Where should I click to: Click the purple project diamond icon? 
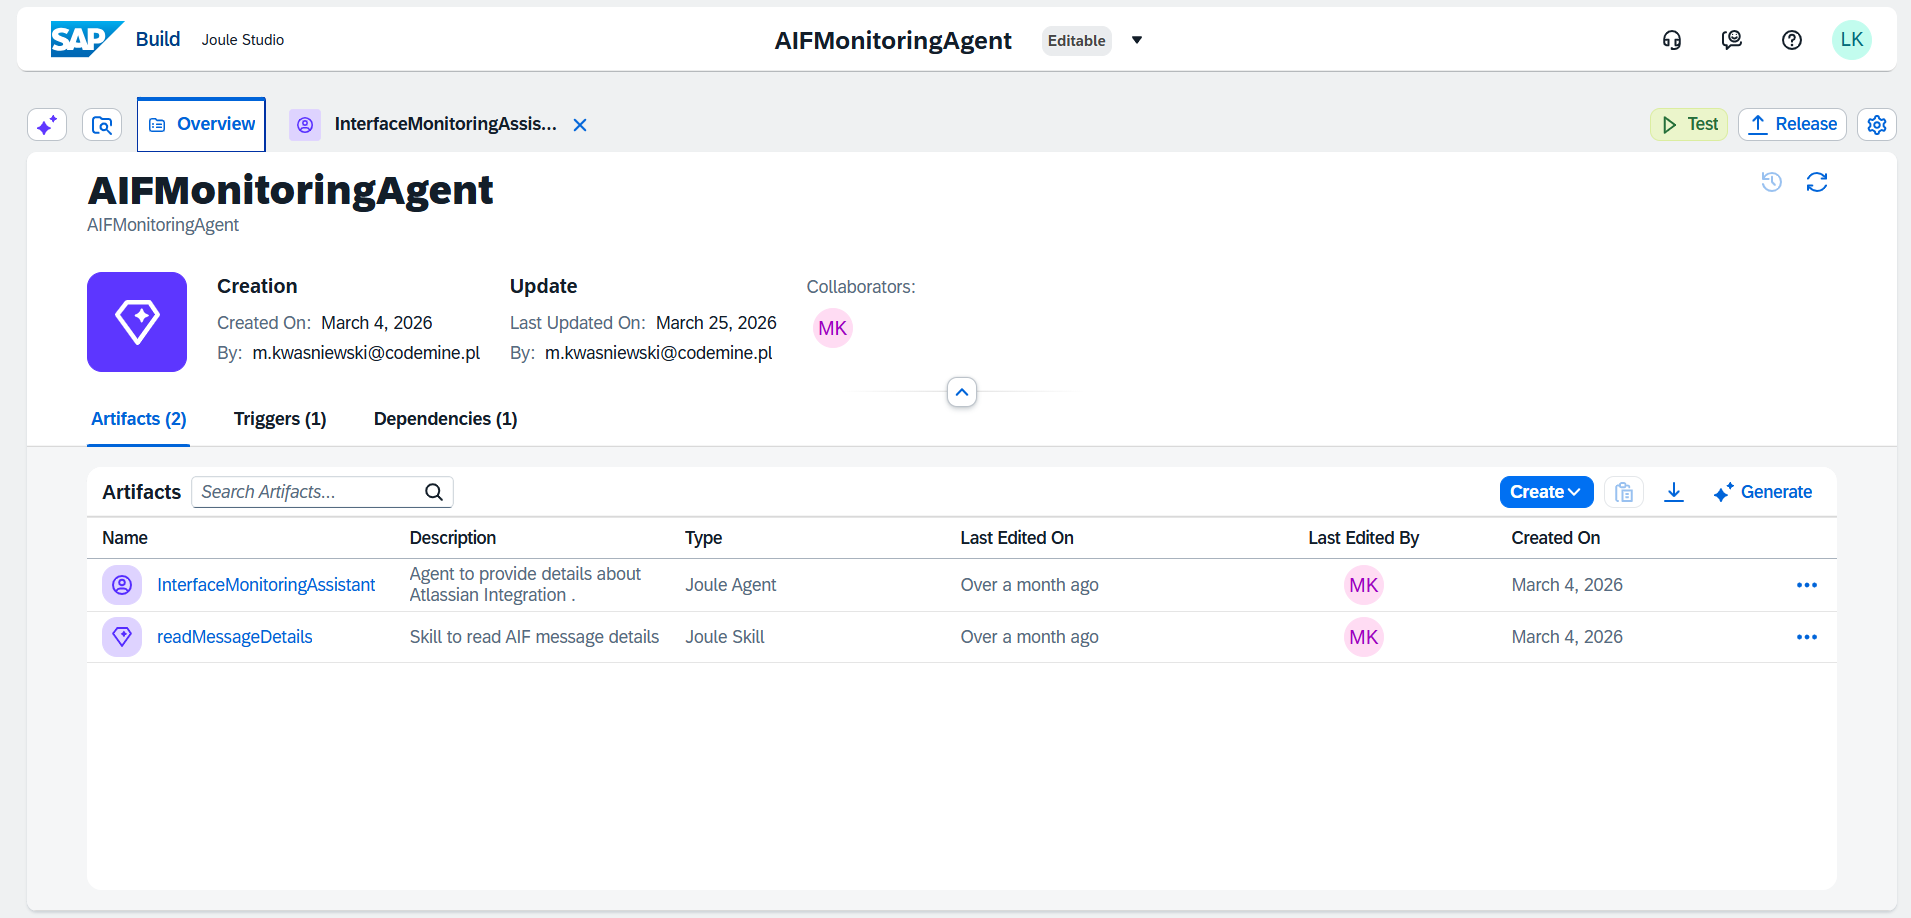[x=137, y=322]
